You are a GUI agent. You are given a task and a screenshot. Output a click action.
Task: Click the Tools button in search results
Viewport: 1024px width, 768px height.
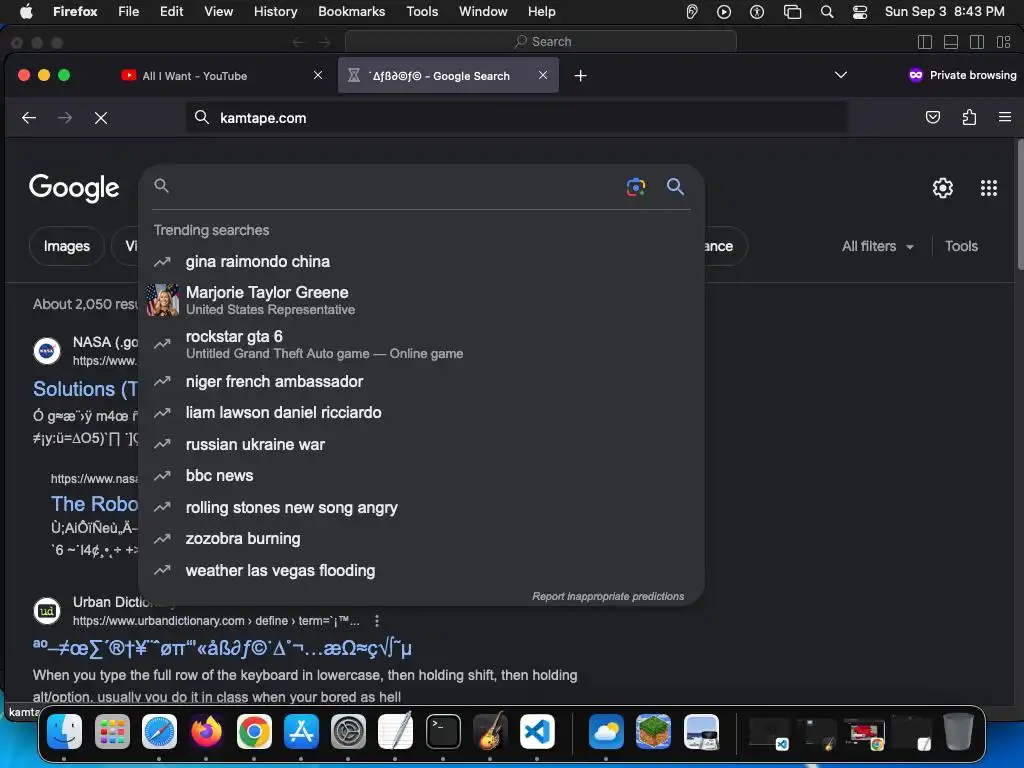tap(961, 246)
